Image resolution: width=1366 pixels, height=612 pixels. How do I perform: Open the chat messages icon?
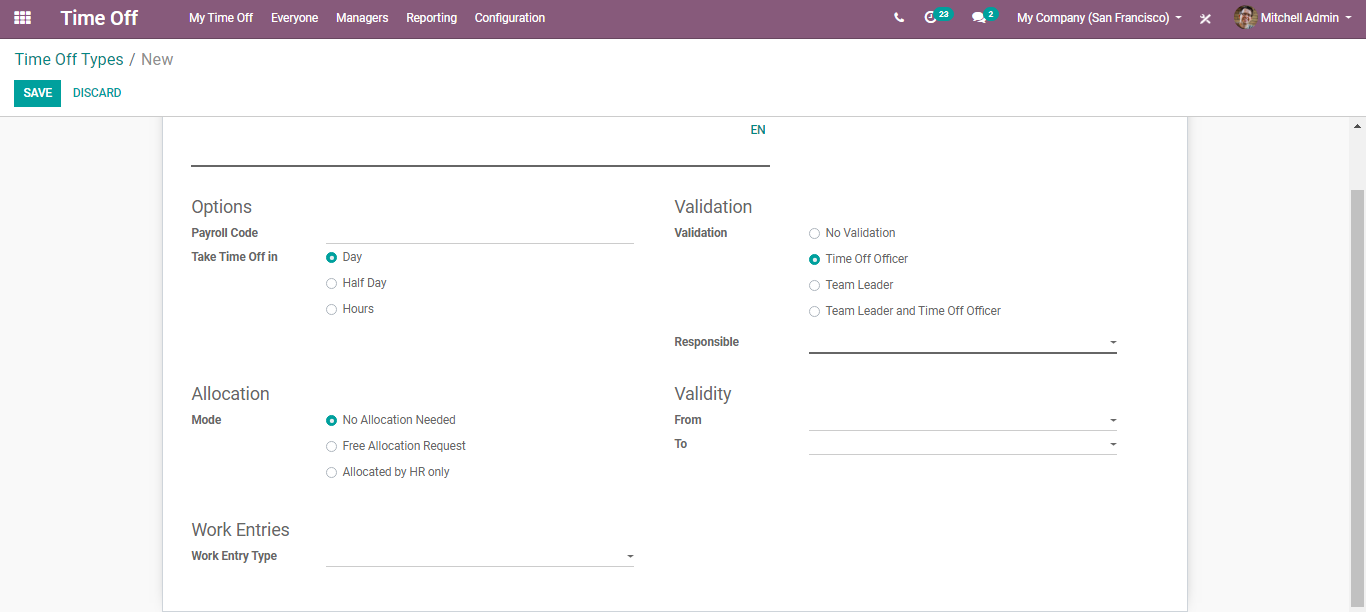coord(978,18)
